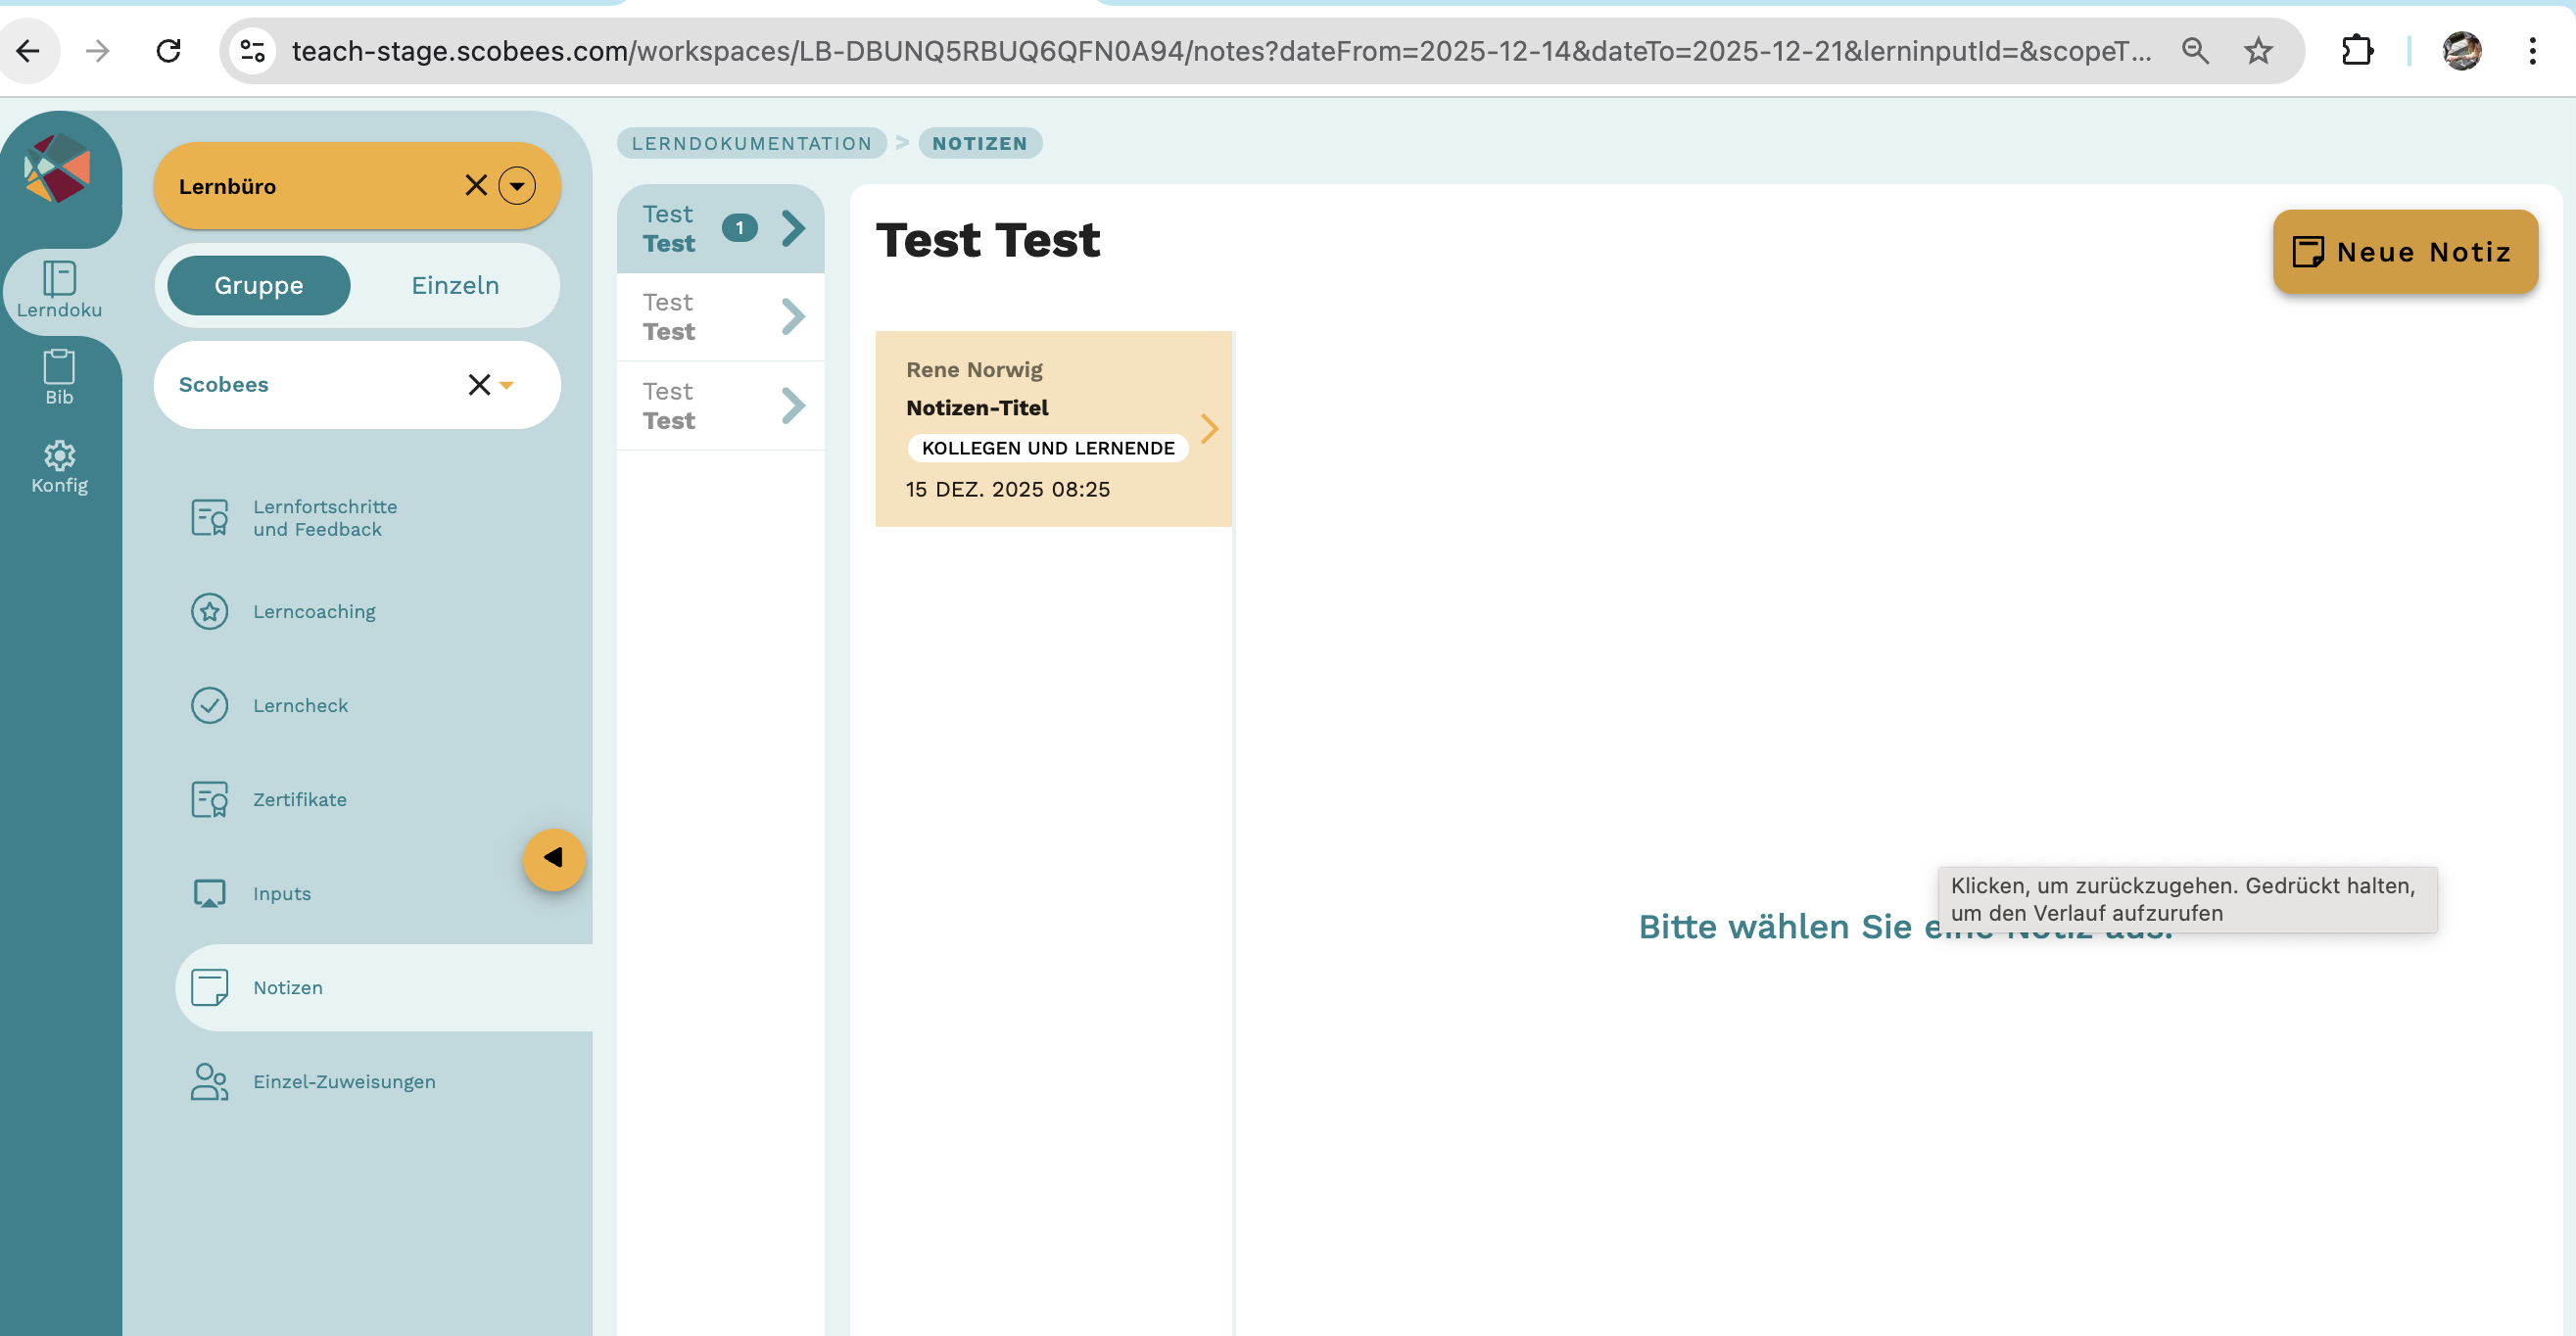The height and width of the screenshot is (1336, 2576).
Task: Open the Notizen-Titel note card
Action: [1052, 428]
